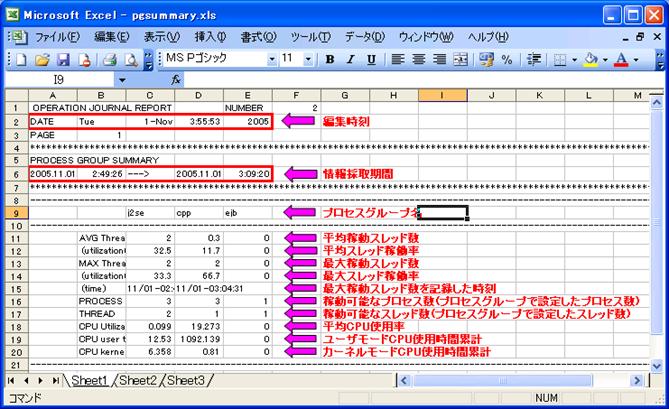Open the Fill Color dropdown arrow

coord(605,60)
